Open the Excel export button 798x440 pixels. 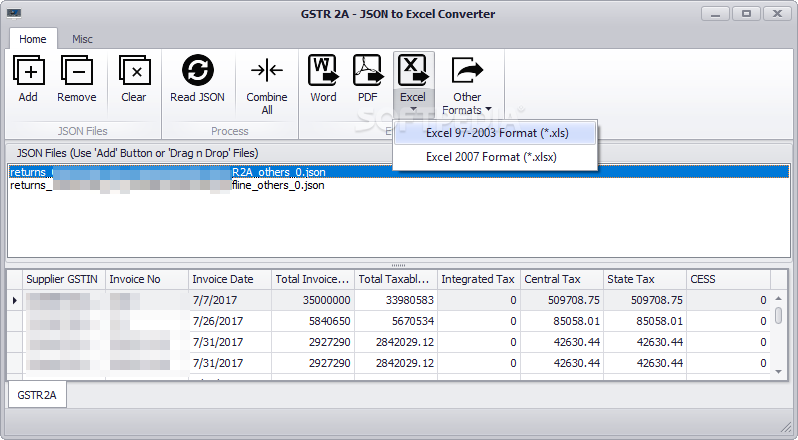413,83
